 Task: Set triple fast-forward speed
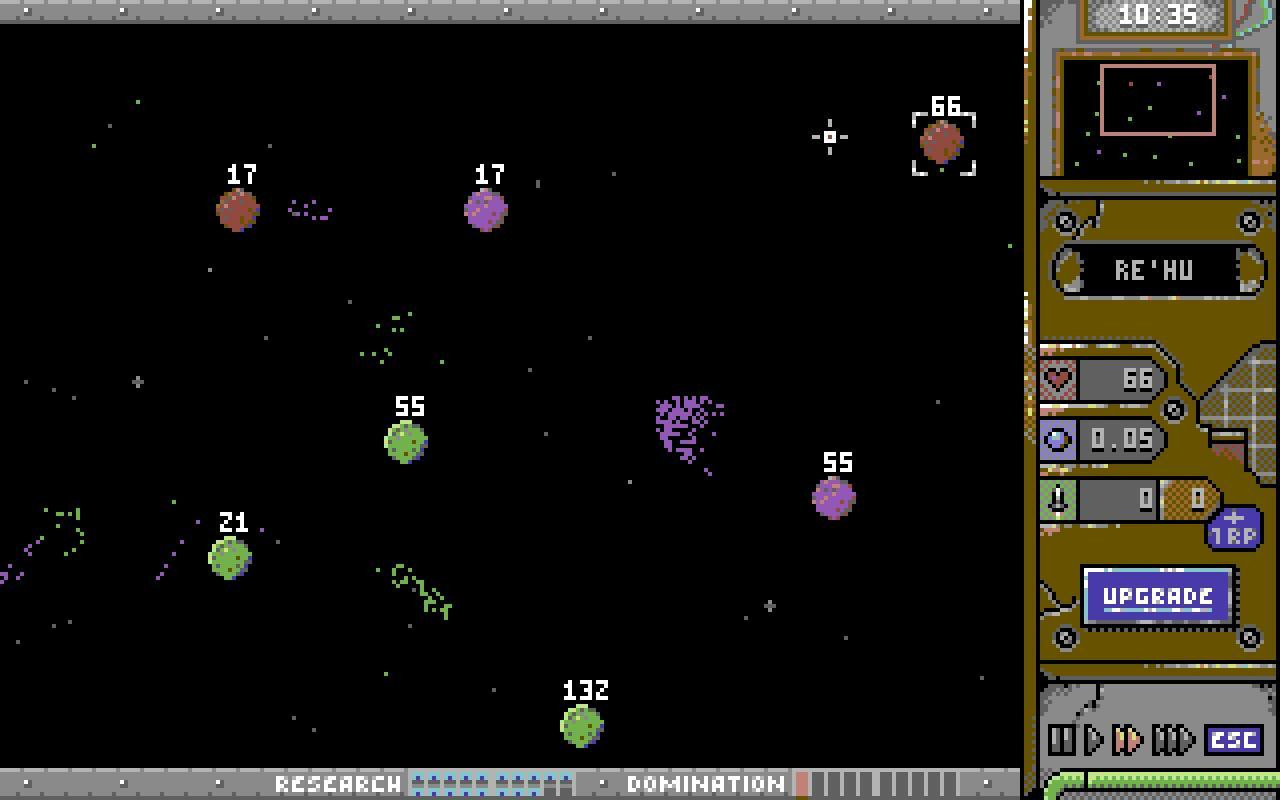click(x=1174, y=740)
